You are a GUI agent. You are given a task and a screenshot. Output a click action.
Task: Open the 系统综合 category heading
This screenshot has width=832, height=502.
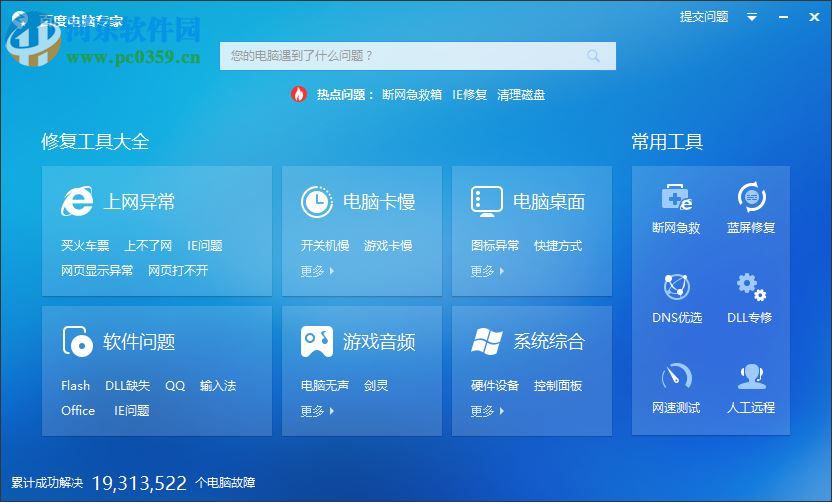point(549,342)
